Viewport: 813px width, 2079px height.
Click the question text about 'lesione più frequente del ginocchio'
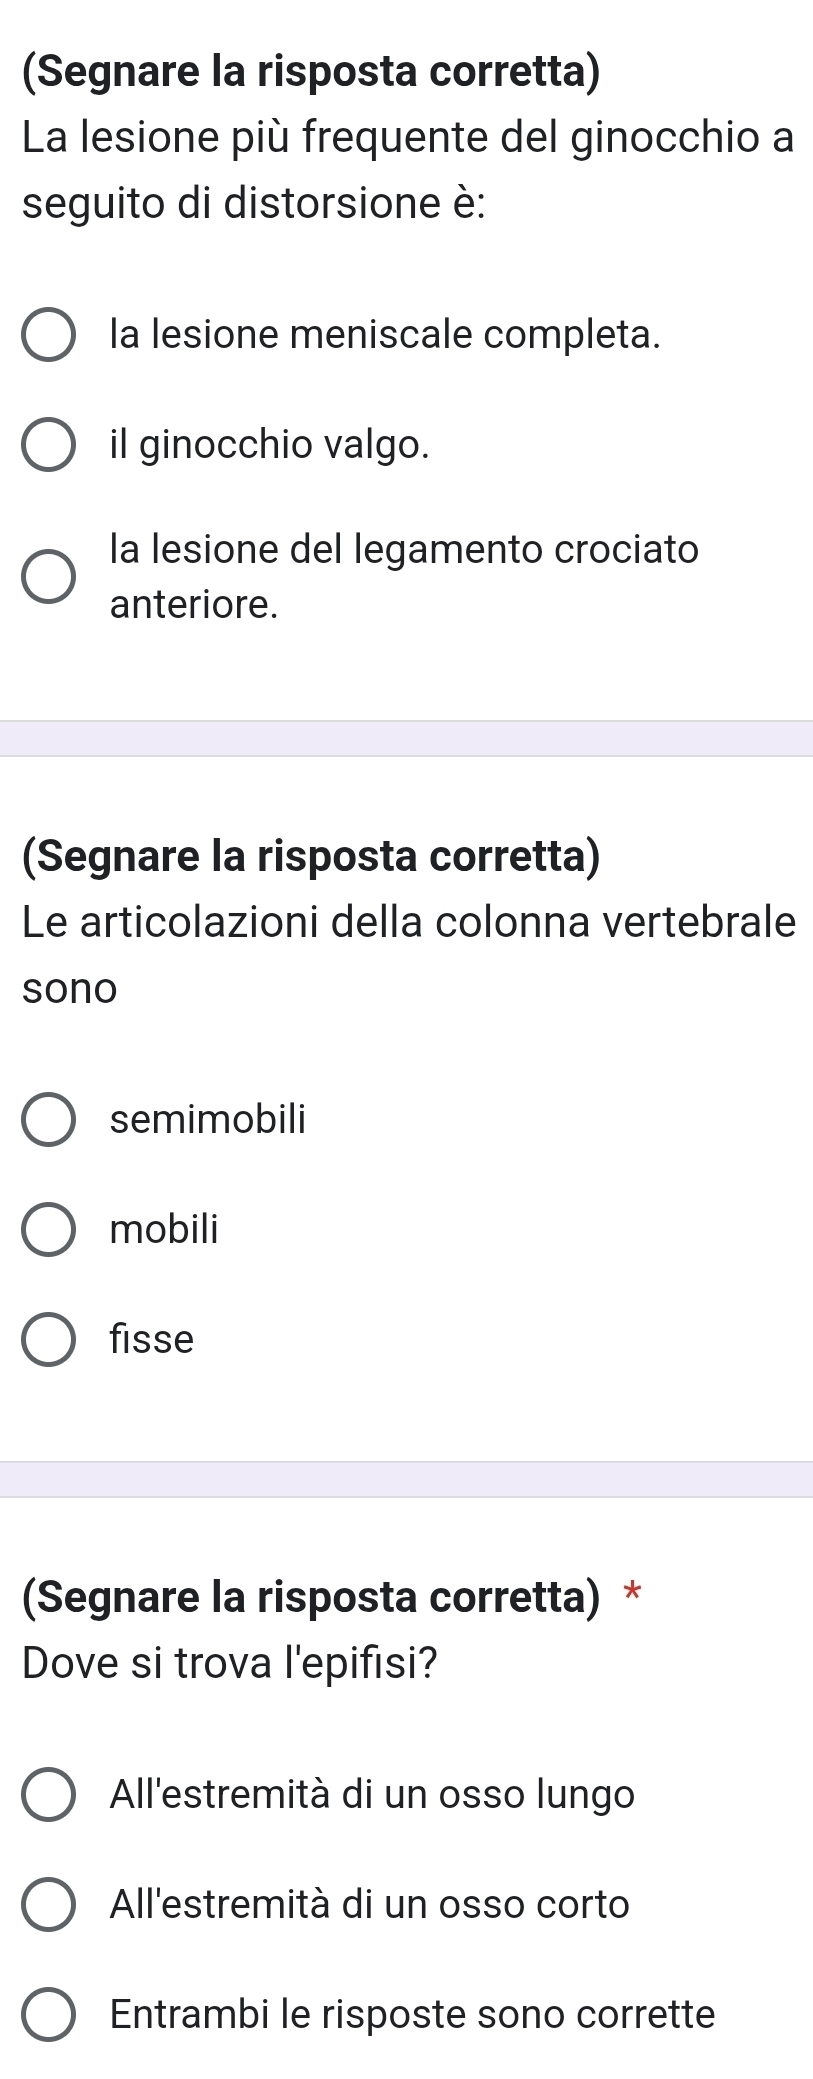click(407, 171)
